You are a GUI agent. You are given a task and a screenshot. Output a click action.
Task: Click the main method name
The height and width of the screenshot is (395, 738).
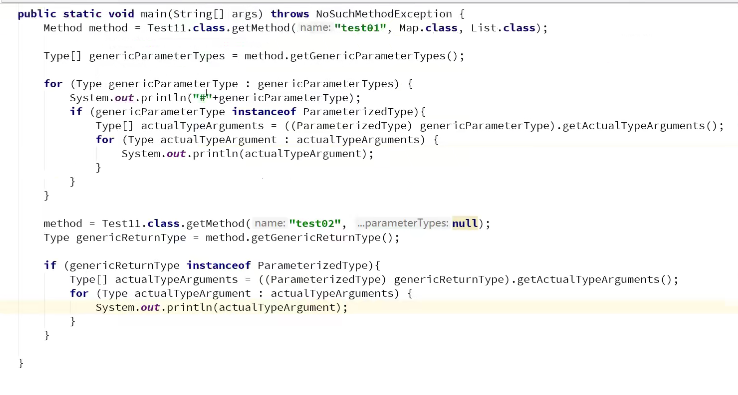(154, 14)
